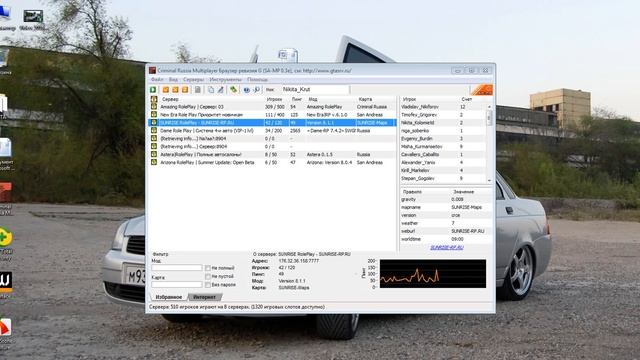The width and height of the screenshot is (640, 360).
Task: Click the blue round help toolbar icon
Action: coord(247,90)
